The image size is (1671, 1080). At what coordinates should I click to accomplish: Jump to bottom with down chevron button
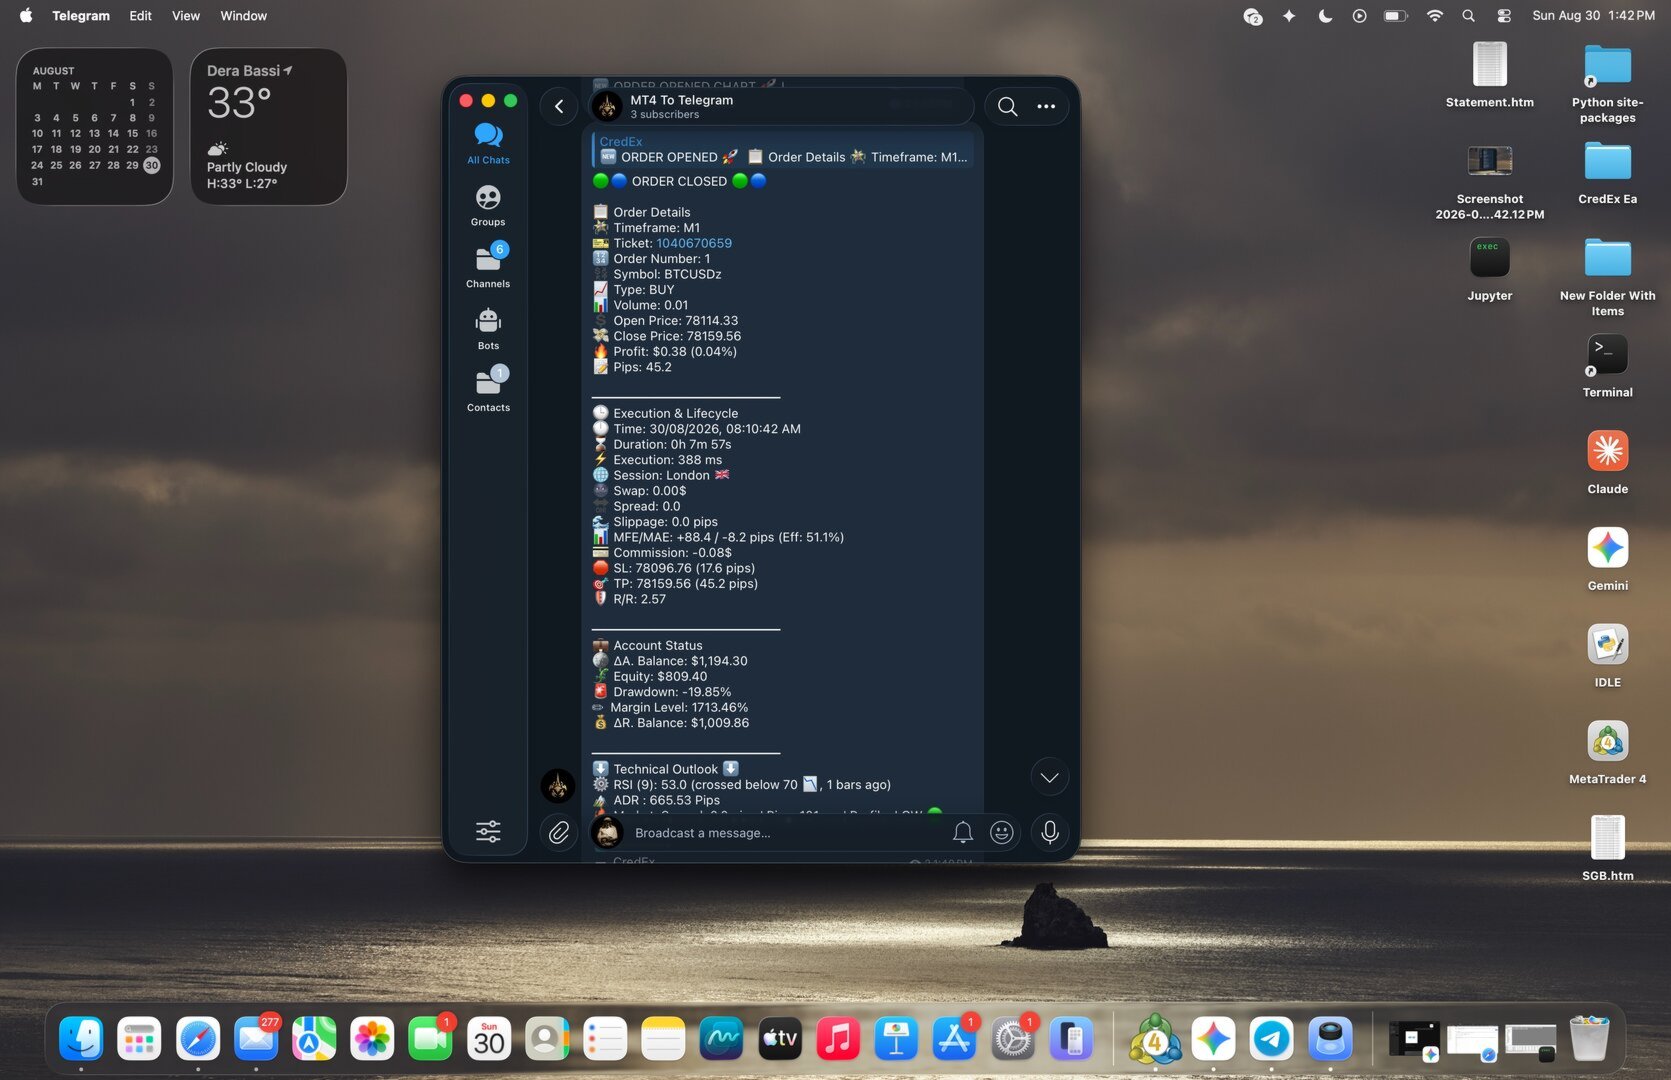pyautogui.click(x=1049, y=777)
